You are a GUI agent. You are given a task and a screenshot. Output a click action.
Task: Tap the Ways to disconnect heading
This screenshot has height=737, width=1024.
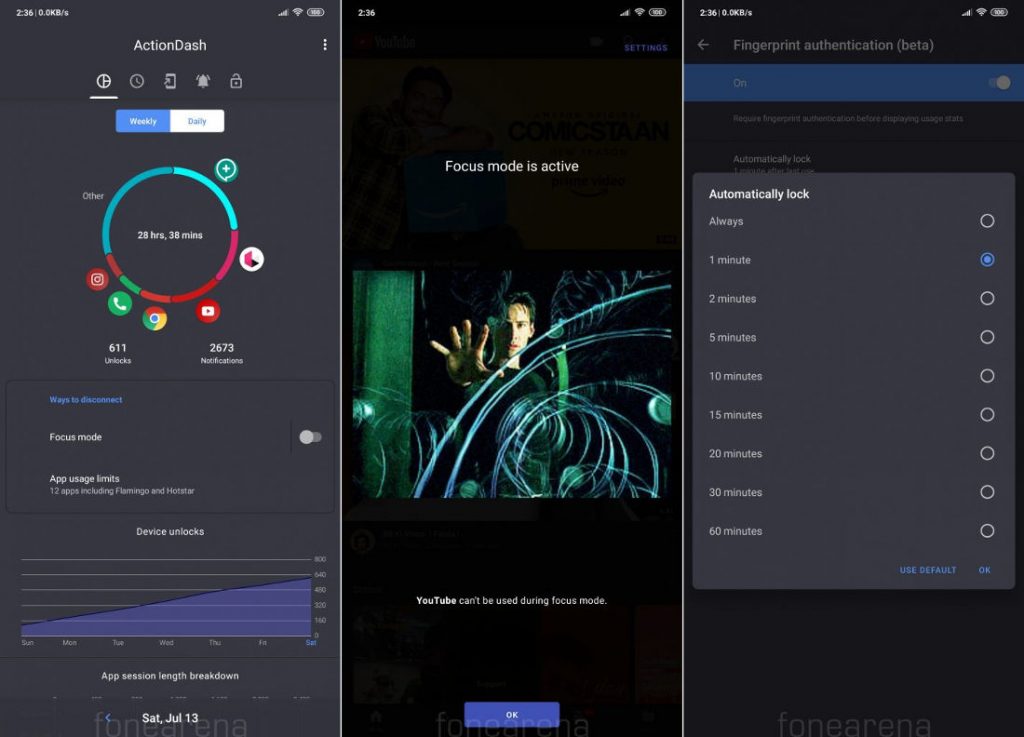[x=86, y=400]
